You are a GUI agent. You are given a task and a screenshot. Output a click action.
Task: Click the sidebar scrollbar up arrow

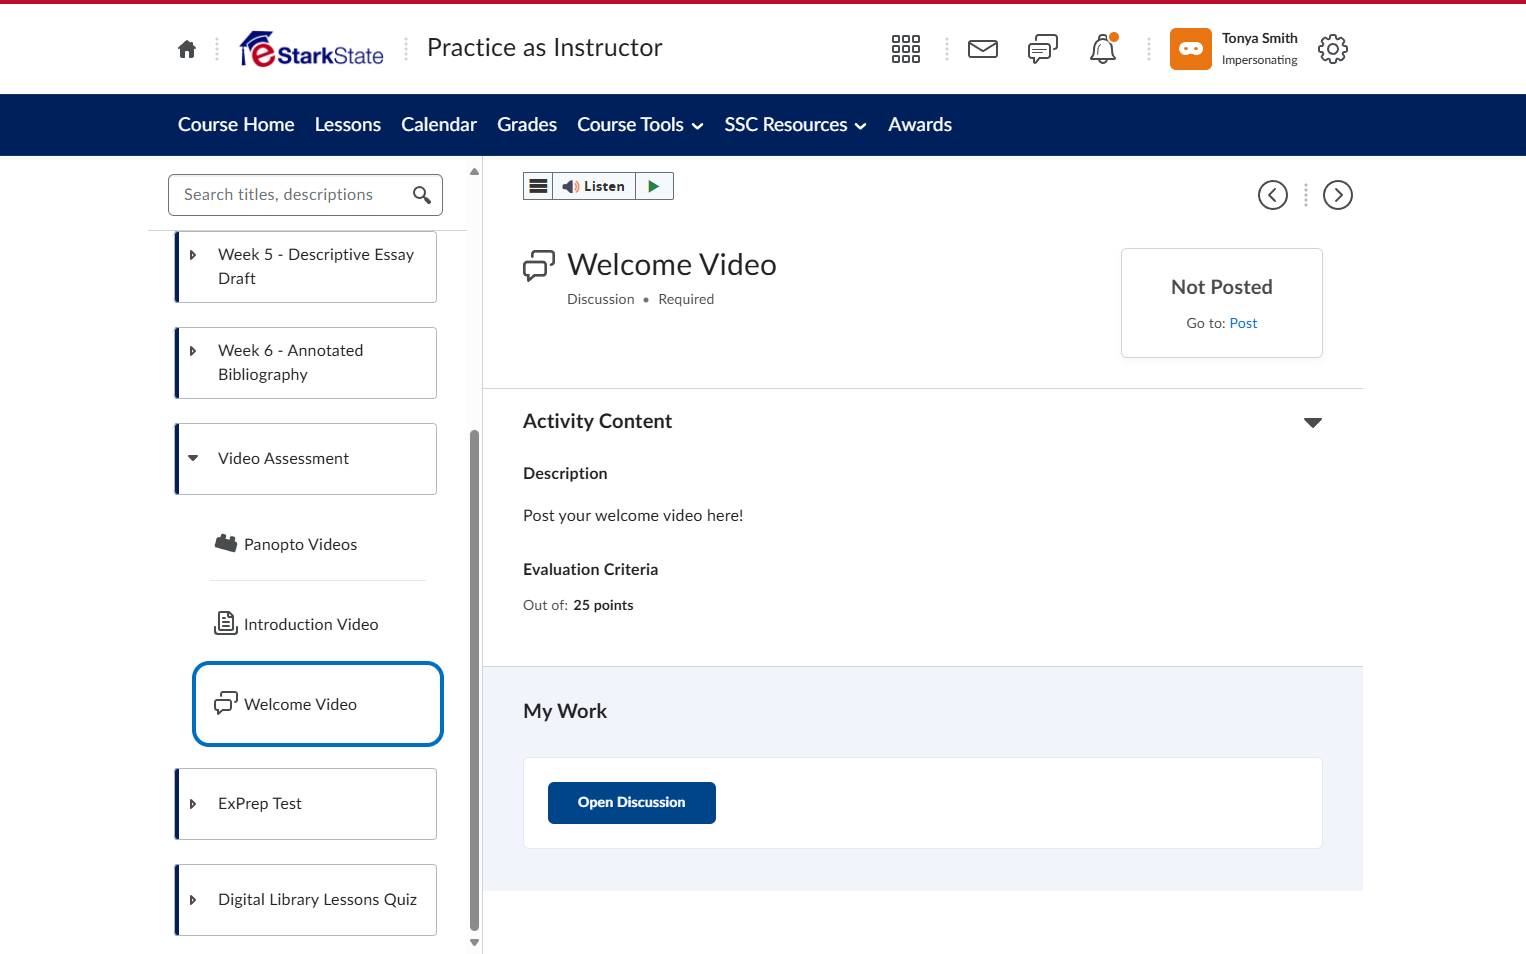(x=475, y=171)
